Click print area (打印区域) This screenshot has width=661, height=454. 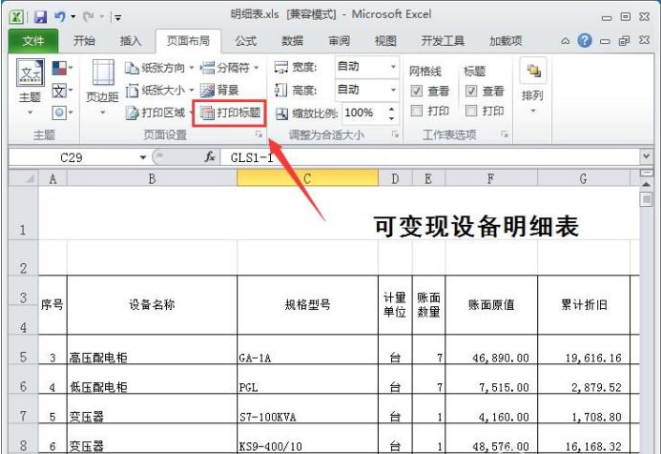[x=157, y=113]
